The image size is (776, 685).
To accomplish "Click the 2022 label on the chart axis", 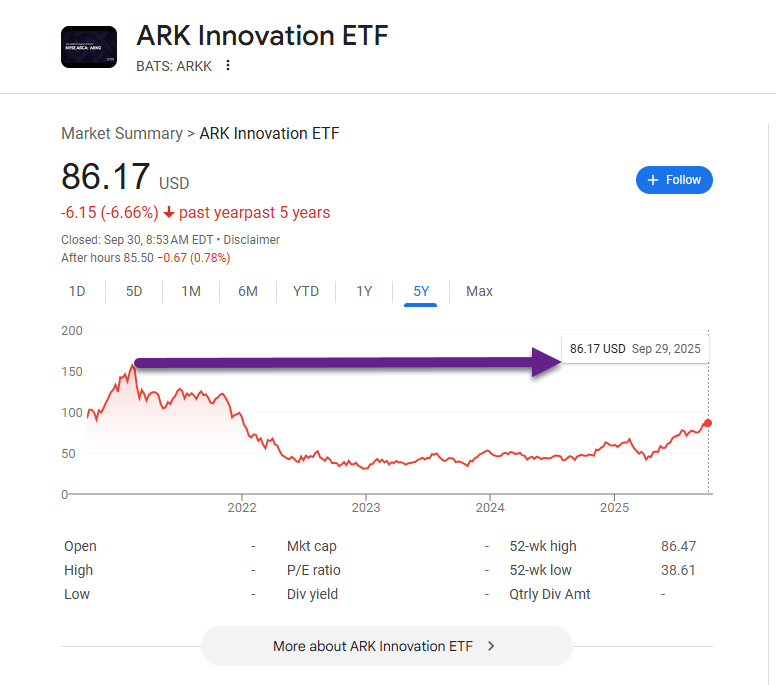I will 242,508.
